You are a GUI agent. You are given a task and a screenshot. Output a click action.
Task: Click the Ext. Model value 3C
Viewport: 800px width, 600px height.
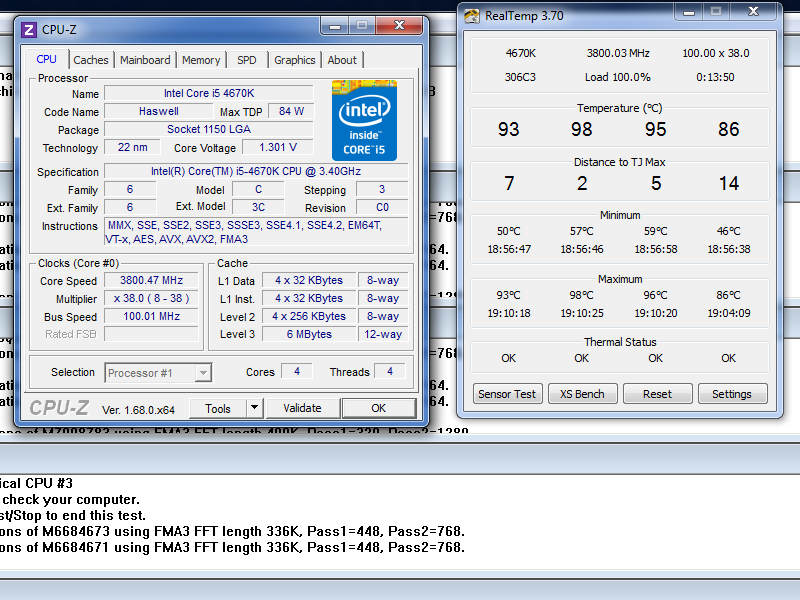(x=258, y=207)
